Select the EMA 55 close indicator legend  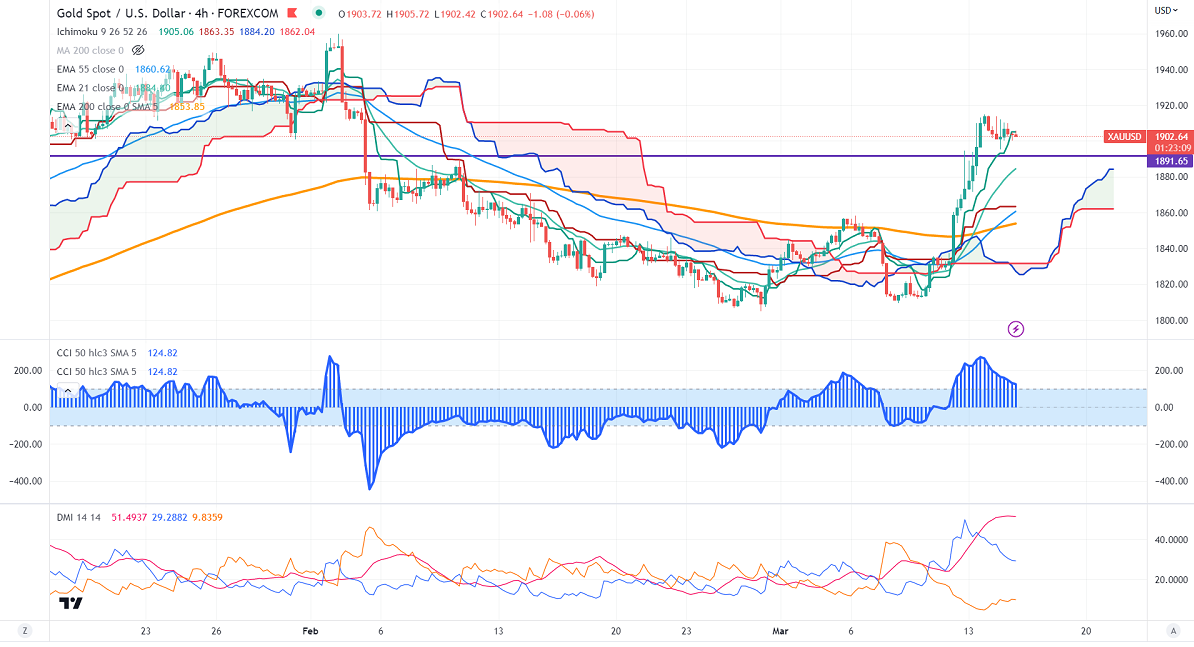click(90, 69)
